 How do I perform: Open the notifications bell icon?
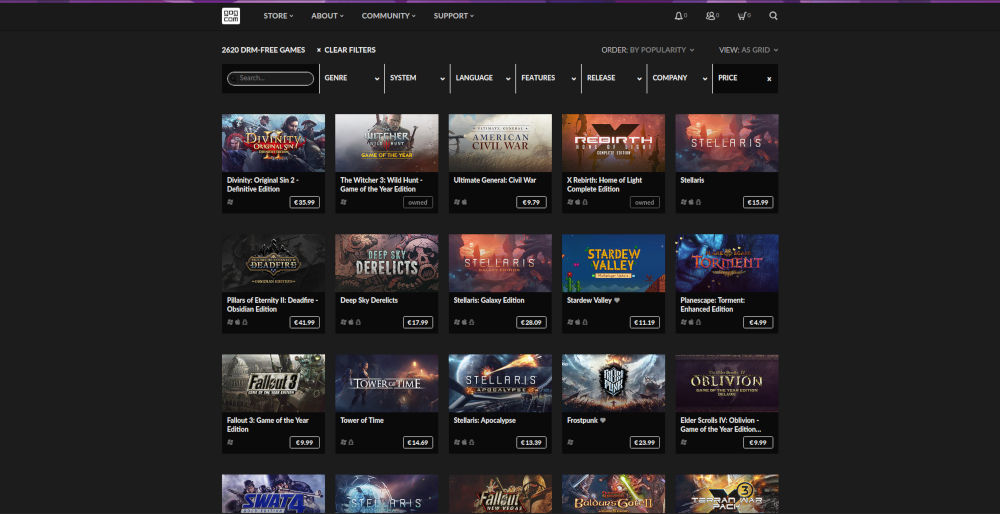tap(679, 16)
